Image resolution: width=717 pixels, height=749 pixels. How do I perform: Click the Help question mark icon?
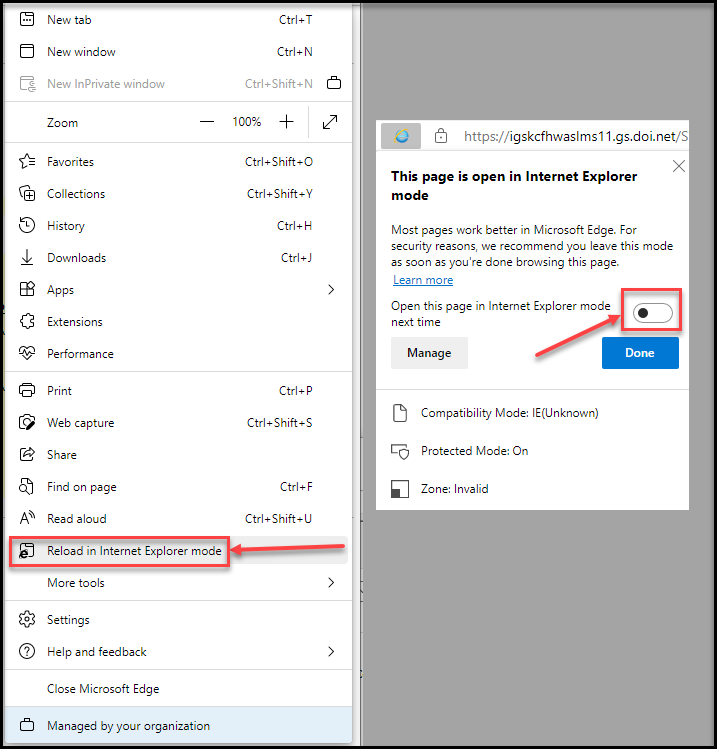(x=27, y=651)
